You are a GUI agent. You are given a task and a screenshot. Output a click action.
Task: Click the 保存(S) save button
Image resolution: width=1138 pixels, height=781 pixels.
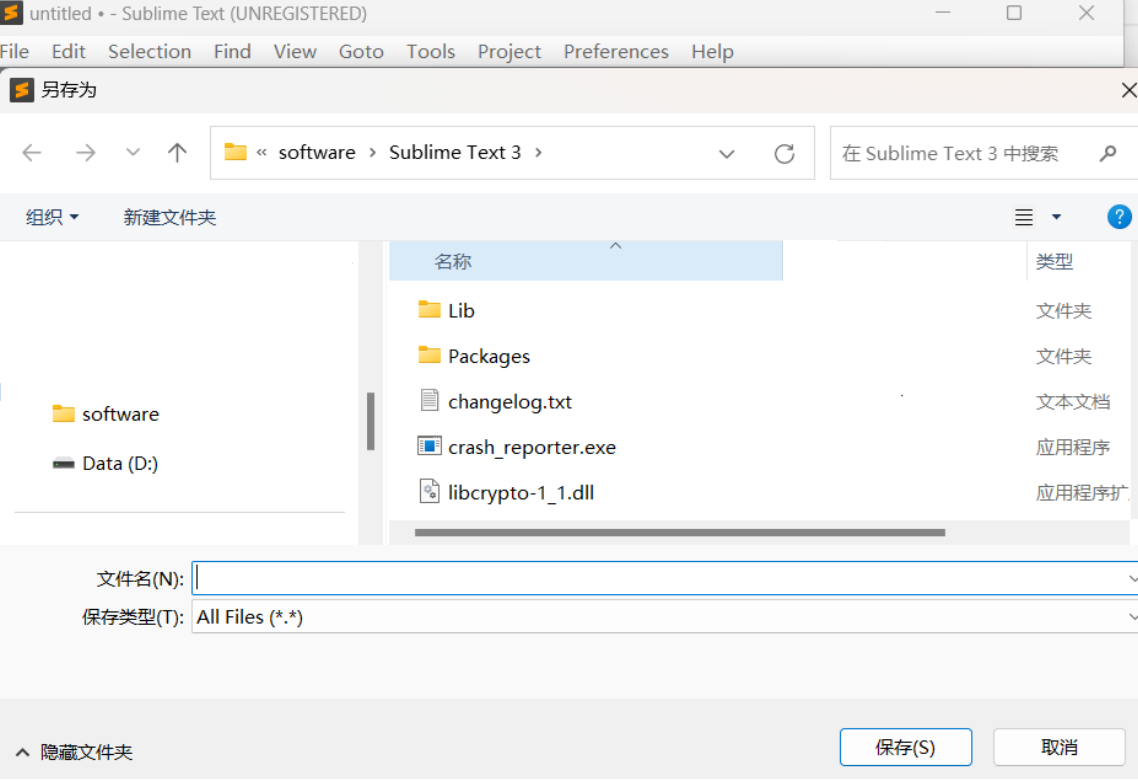click(905, 747)
